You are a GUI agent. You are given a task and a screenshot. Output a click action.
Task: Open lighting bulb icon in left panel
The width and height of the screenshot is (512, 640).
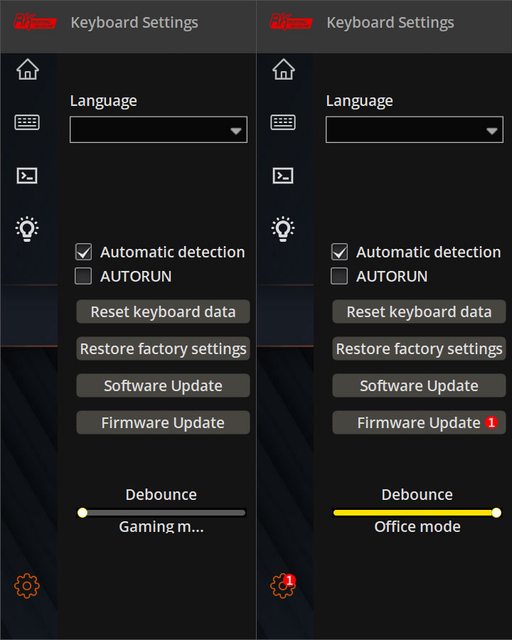click(27, 229)
